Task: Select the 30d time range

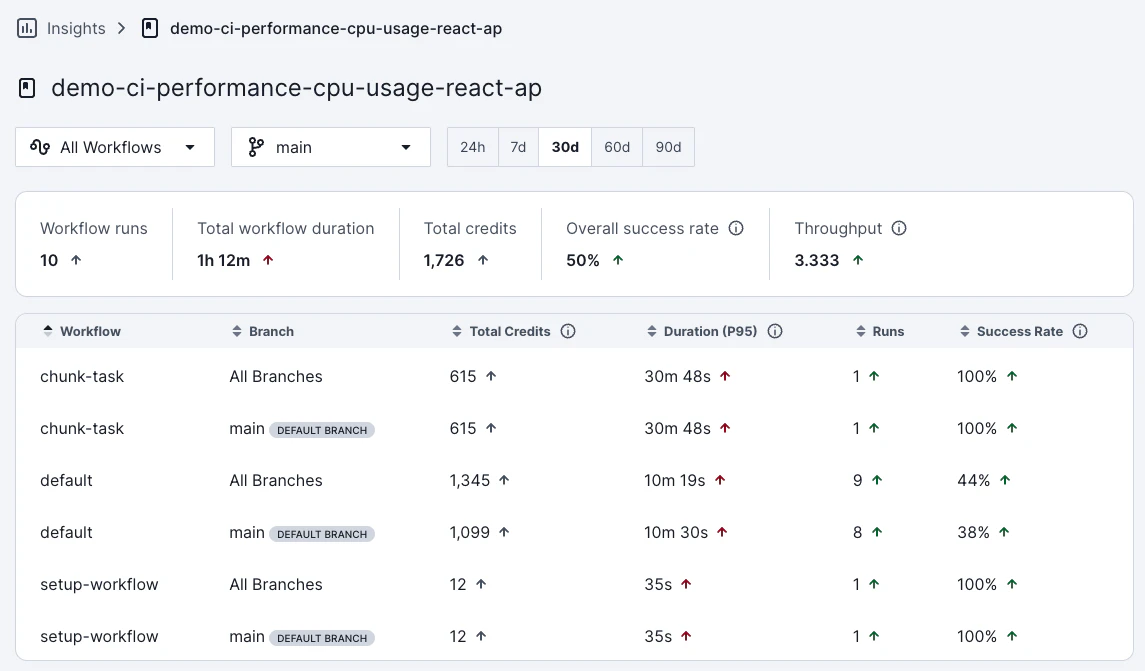Action: tap(565, 147)
